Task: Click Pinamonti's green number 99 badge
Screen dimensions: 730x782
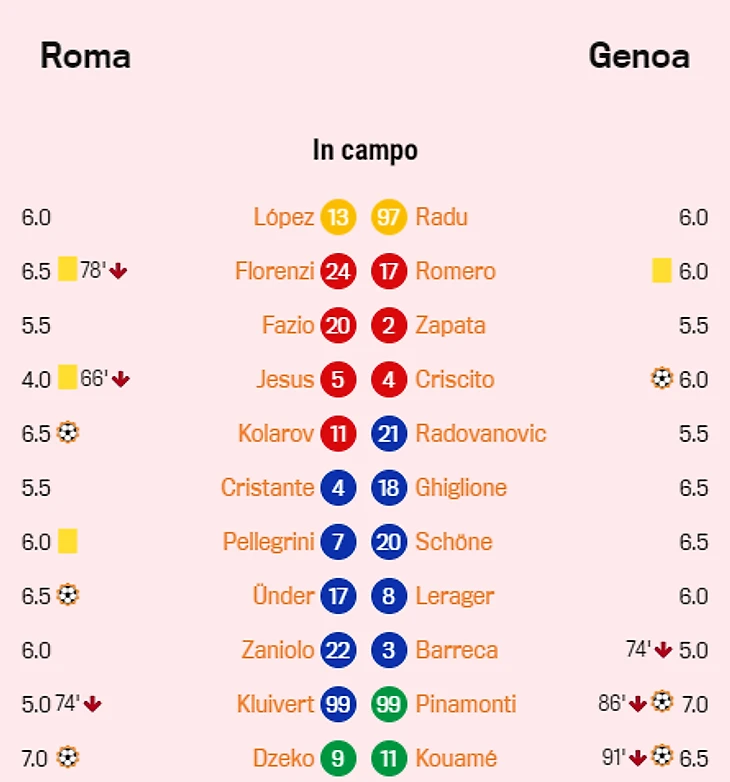Action: tap(389, 704)
